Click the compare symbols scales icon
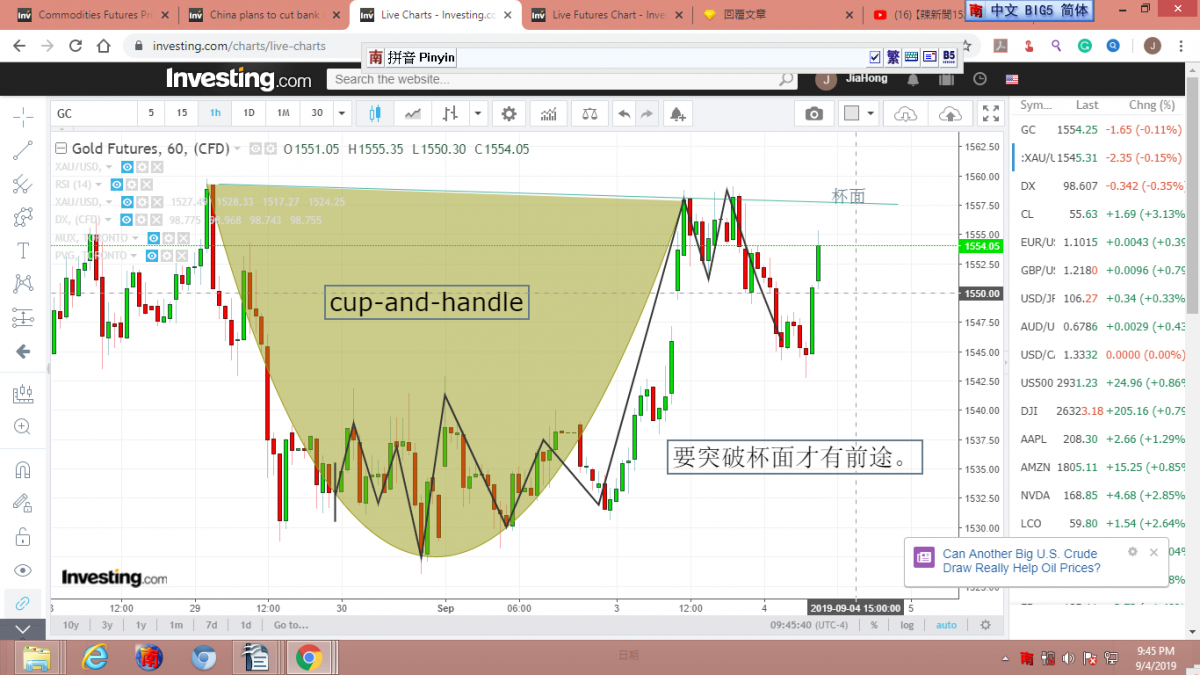1200x675 pixels. pos(589,114)
